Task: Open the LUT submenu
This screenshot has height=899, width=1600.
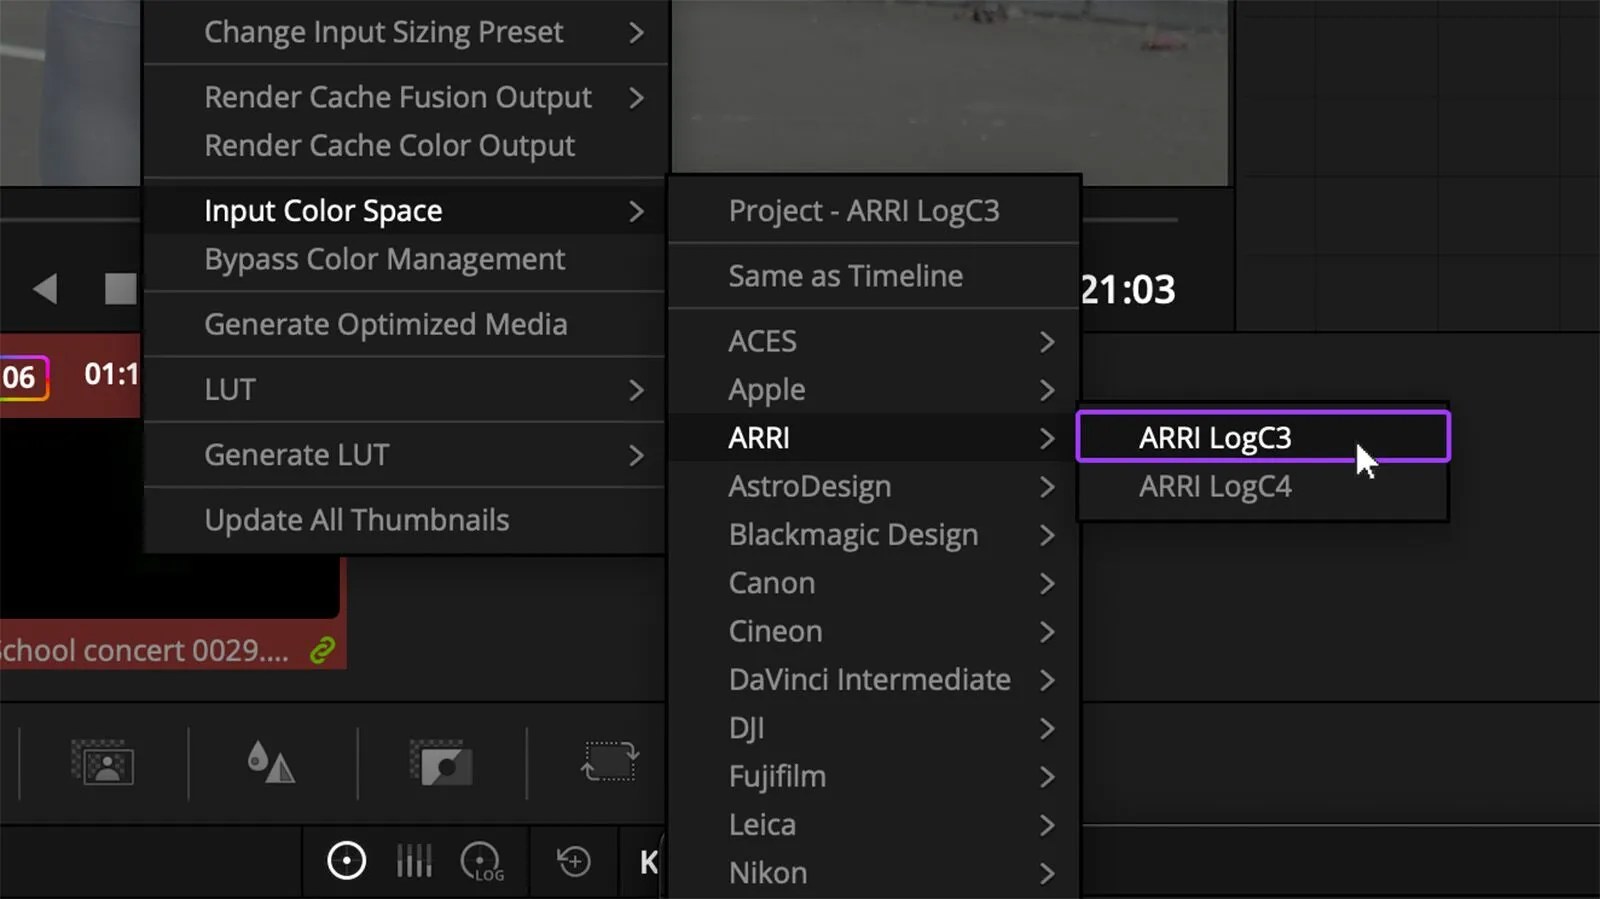Action: (406, 389)
